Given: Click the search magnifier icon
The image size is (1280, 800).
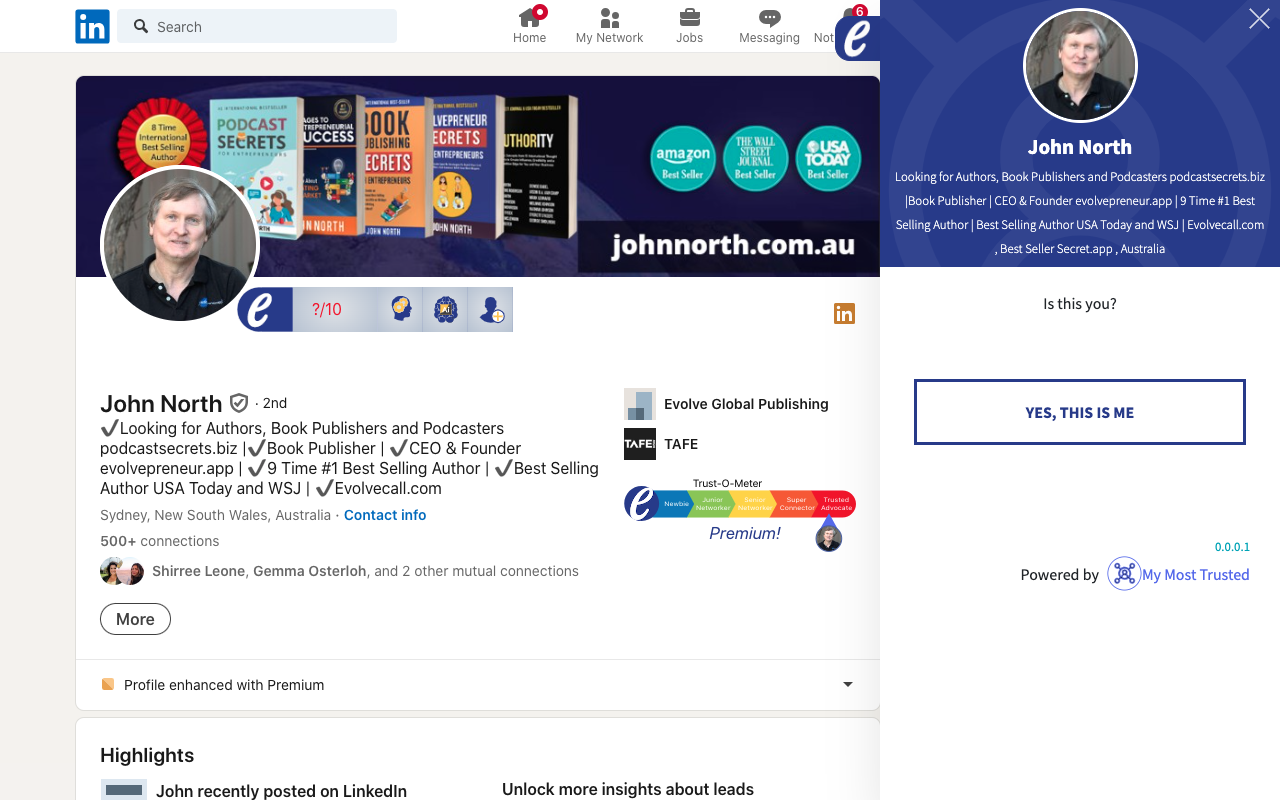Looking at the screenshot, I should coord(141,26).
